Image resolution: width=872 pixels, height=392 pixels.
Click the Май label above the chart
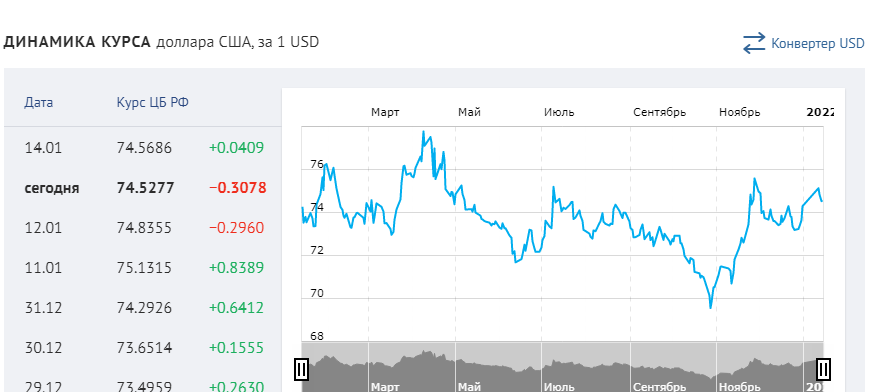coord(469,112)
